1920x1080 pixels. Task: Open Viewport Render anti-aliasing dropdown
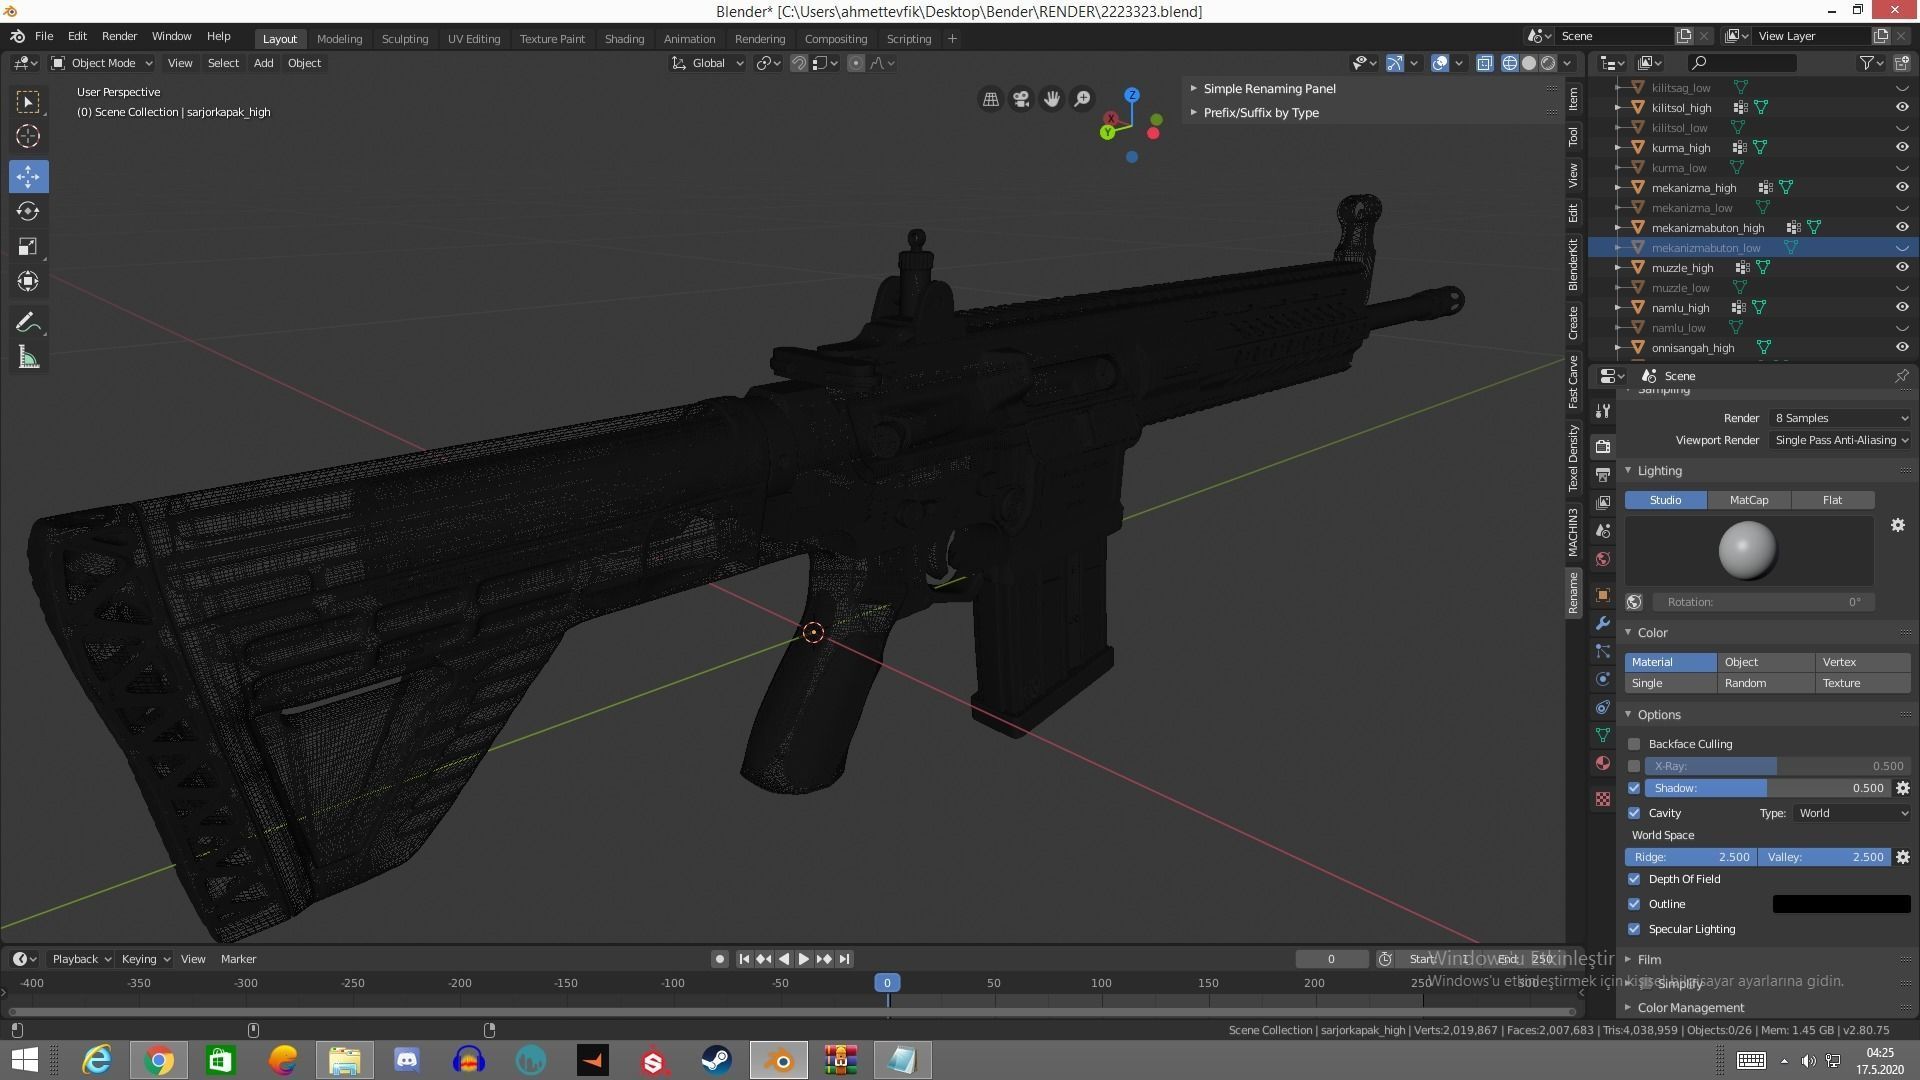click(1840, 440)
